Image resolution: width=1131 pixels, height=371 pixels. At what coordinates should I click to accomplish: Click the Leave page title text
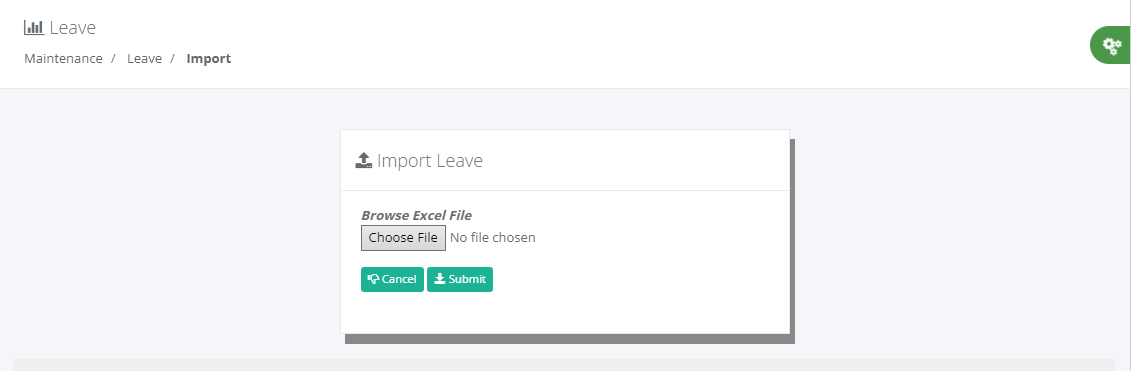tap(73, 28)
